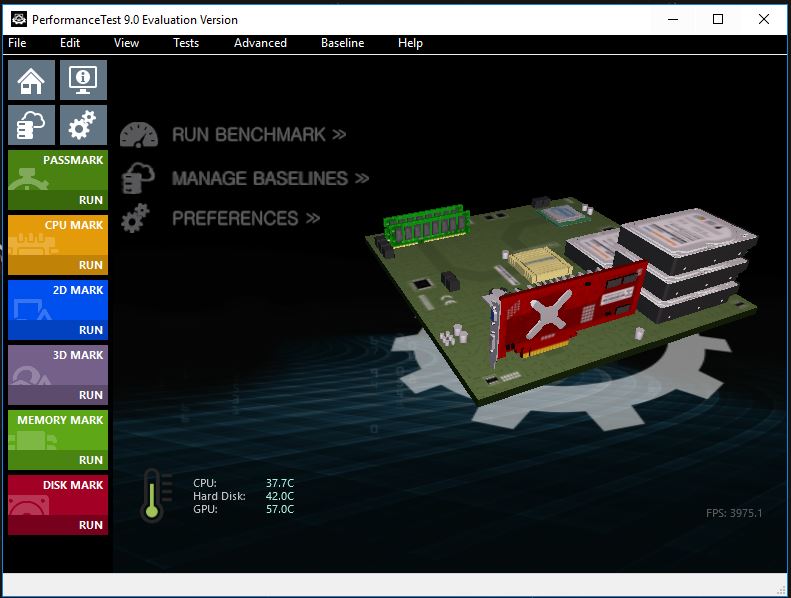
Task: Open the Tests menu
Action: 186,43
